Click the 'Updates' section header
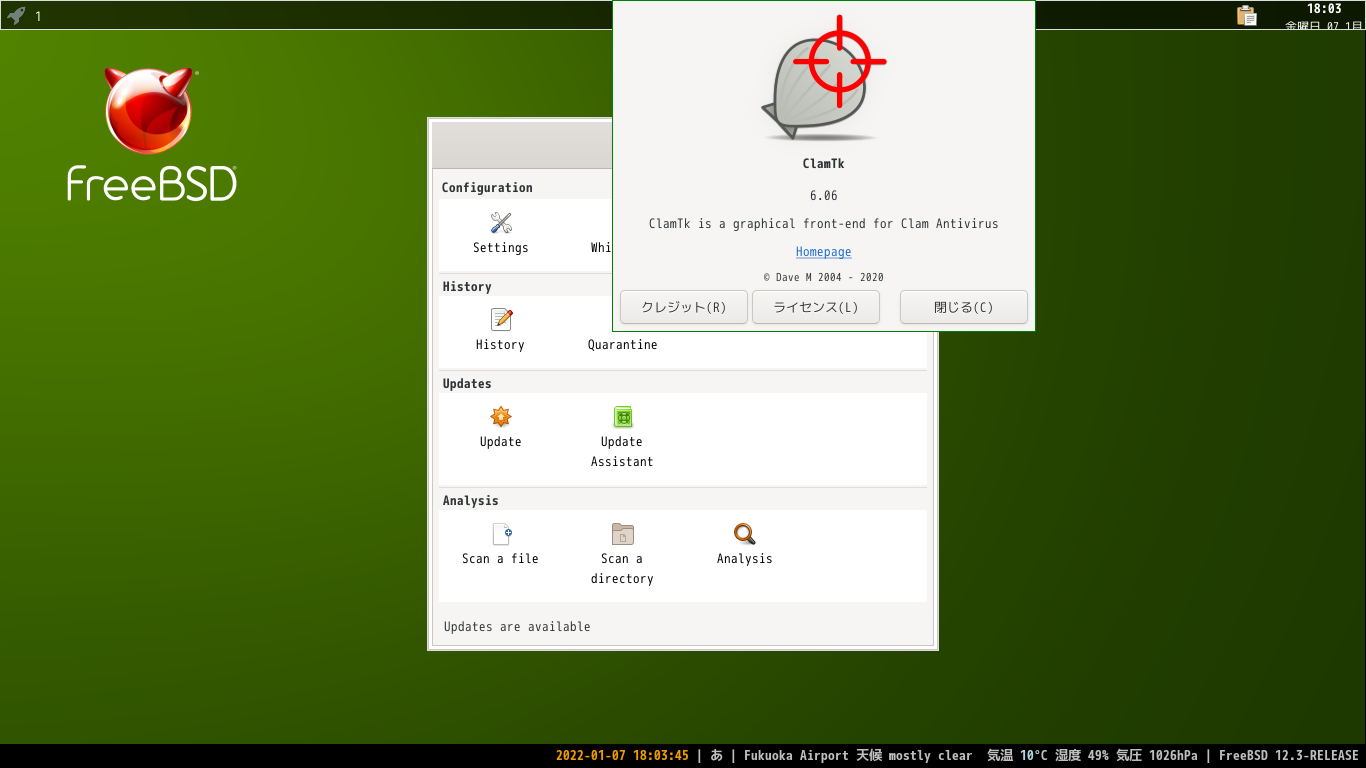The width and height of the screenshot is (1366, 768). pos(467,384)
